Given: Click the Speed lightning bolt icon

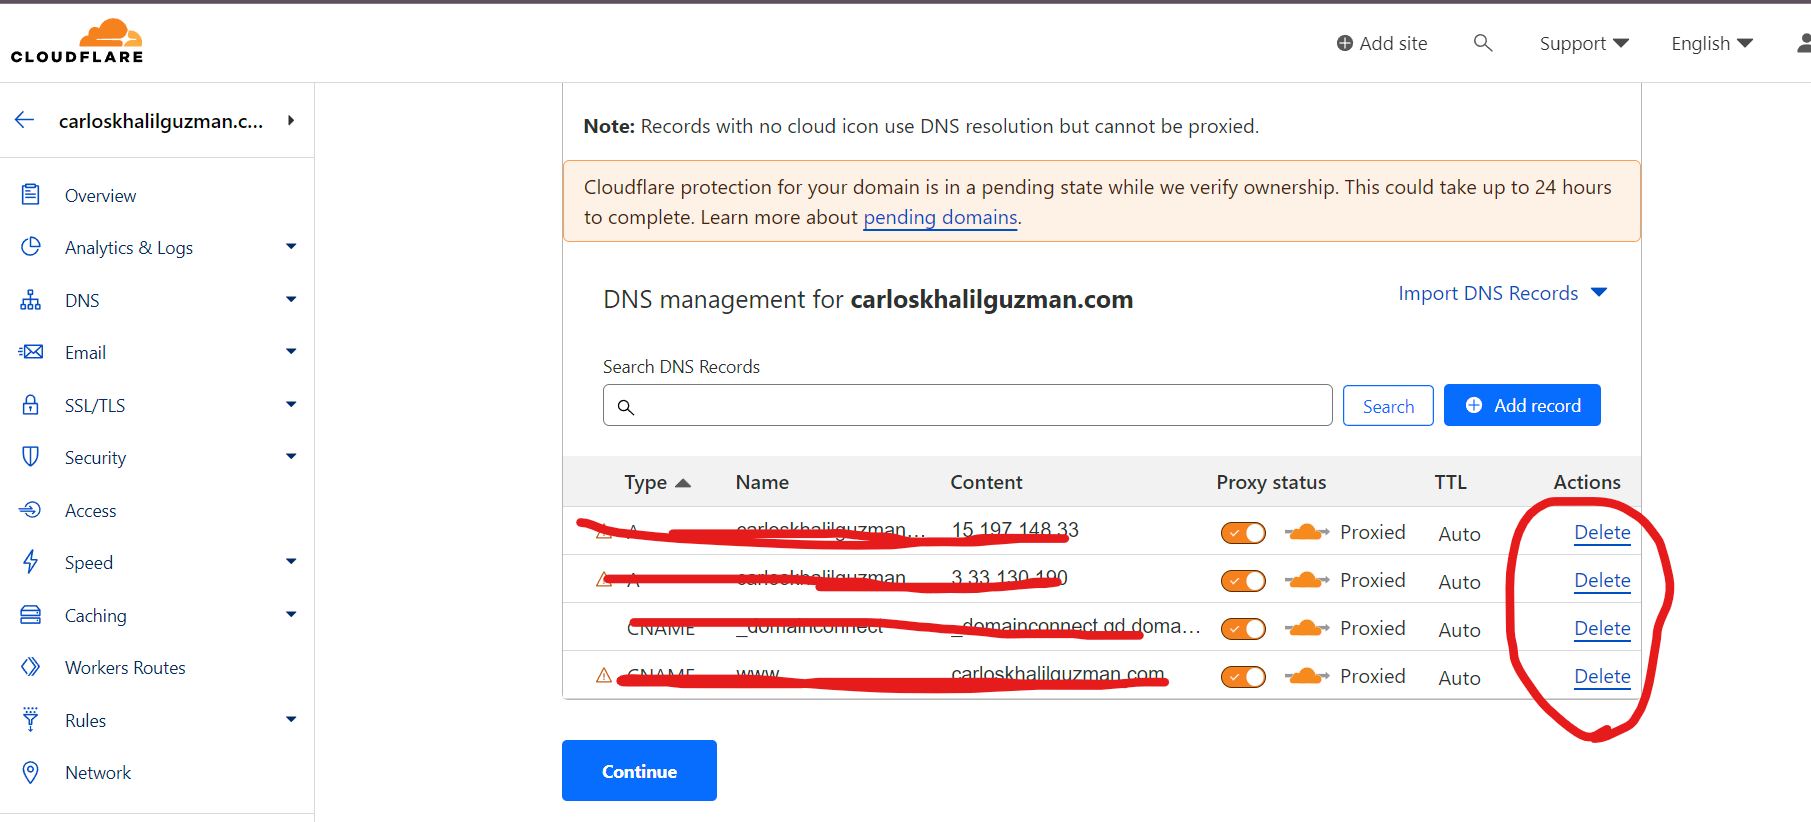Looking at the screenshot, I should 31,562.
